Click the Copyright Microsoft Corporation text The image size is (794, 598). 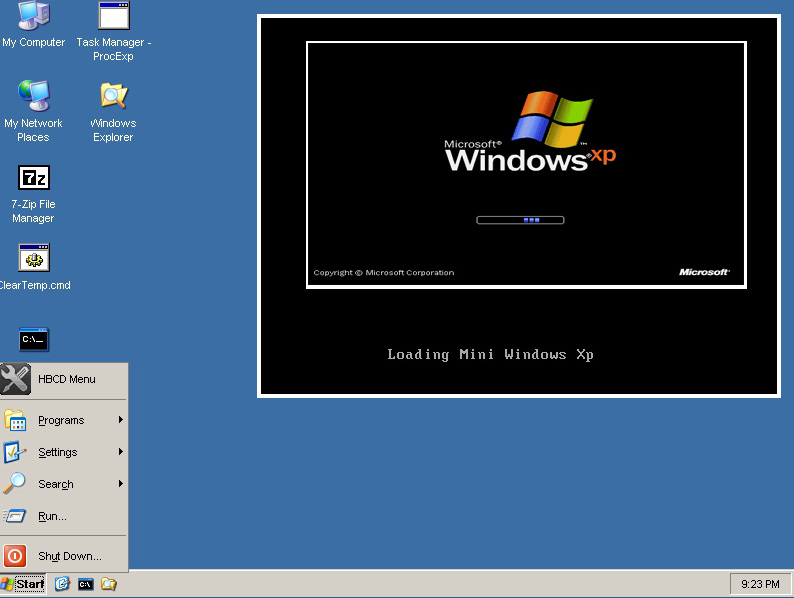point(384,272)
